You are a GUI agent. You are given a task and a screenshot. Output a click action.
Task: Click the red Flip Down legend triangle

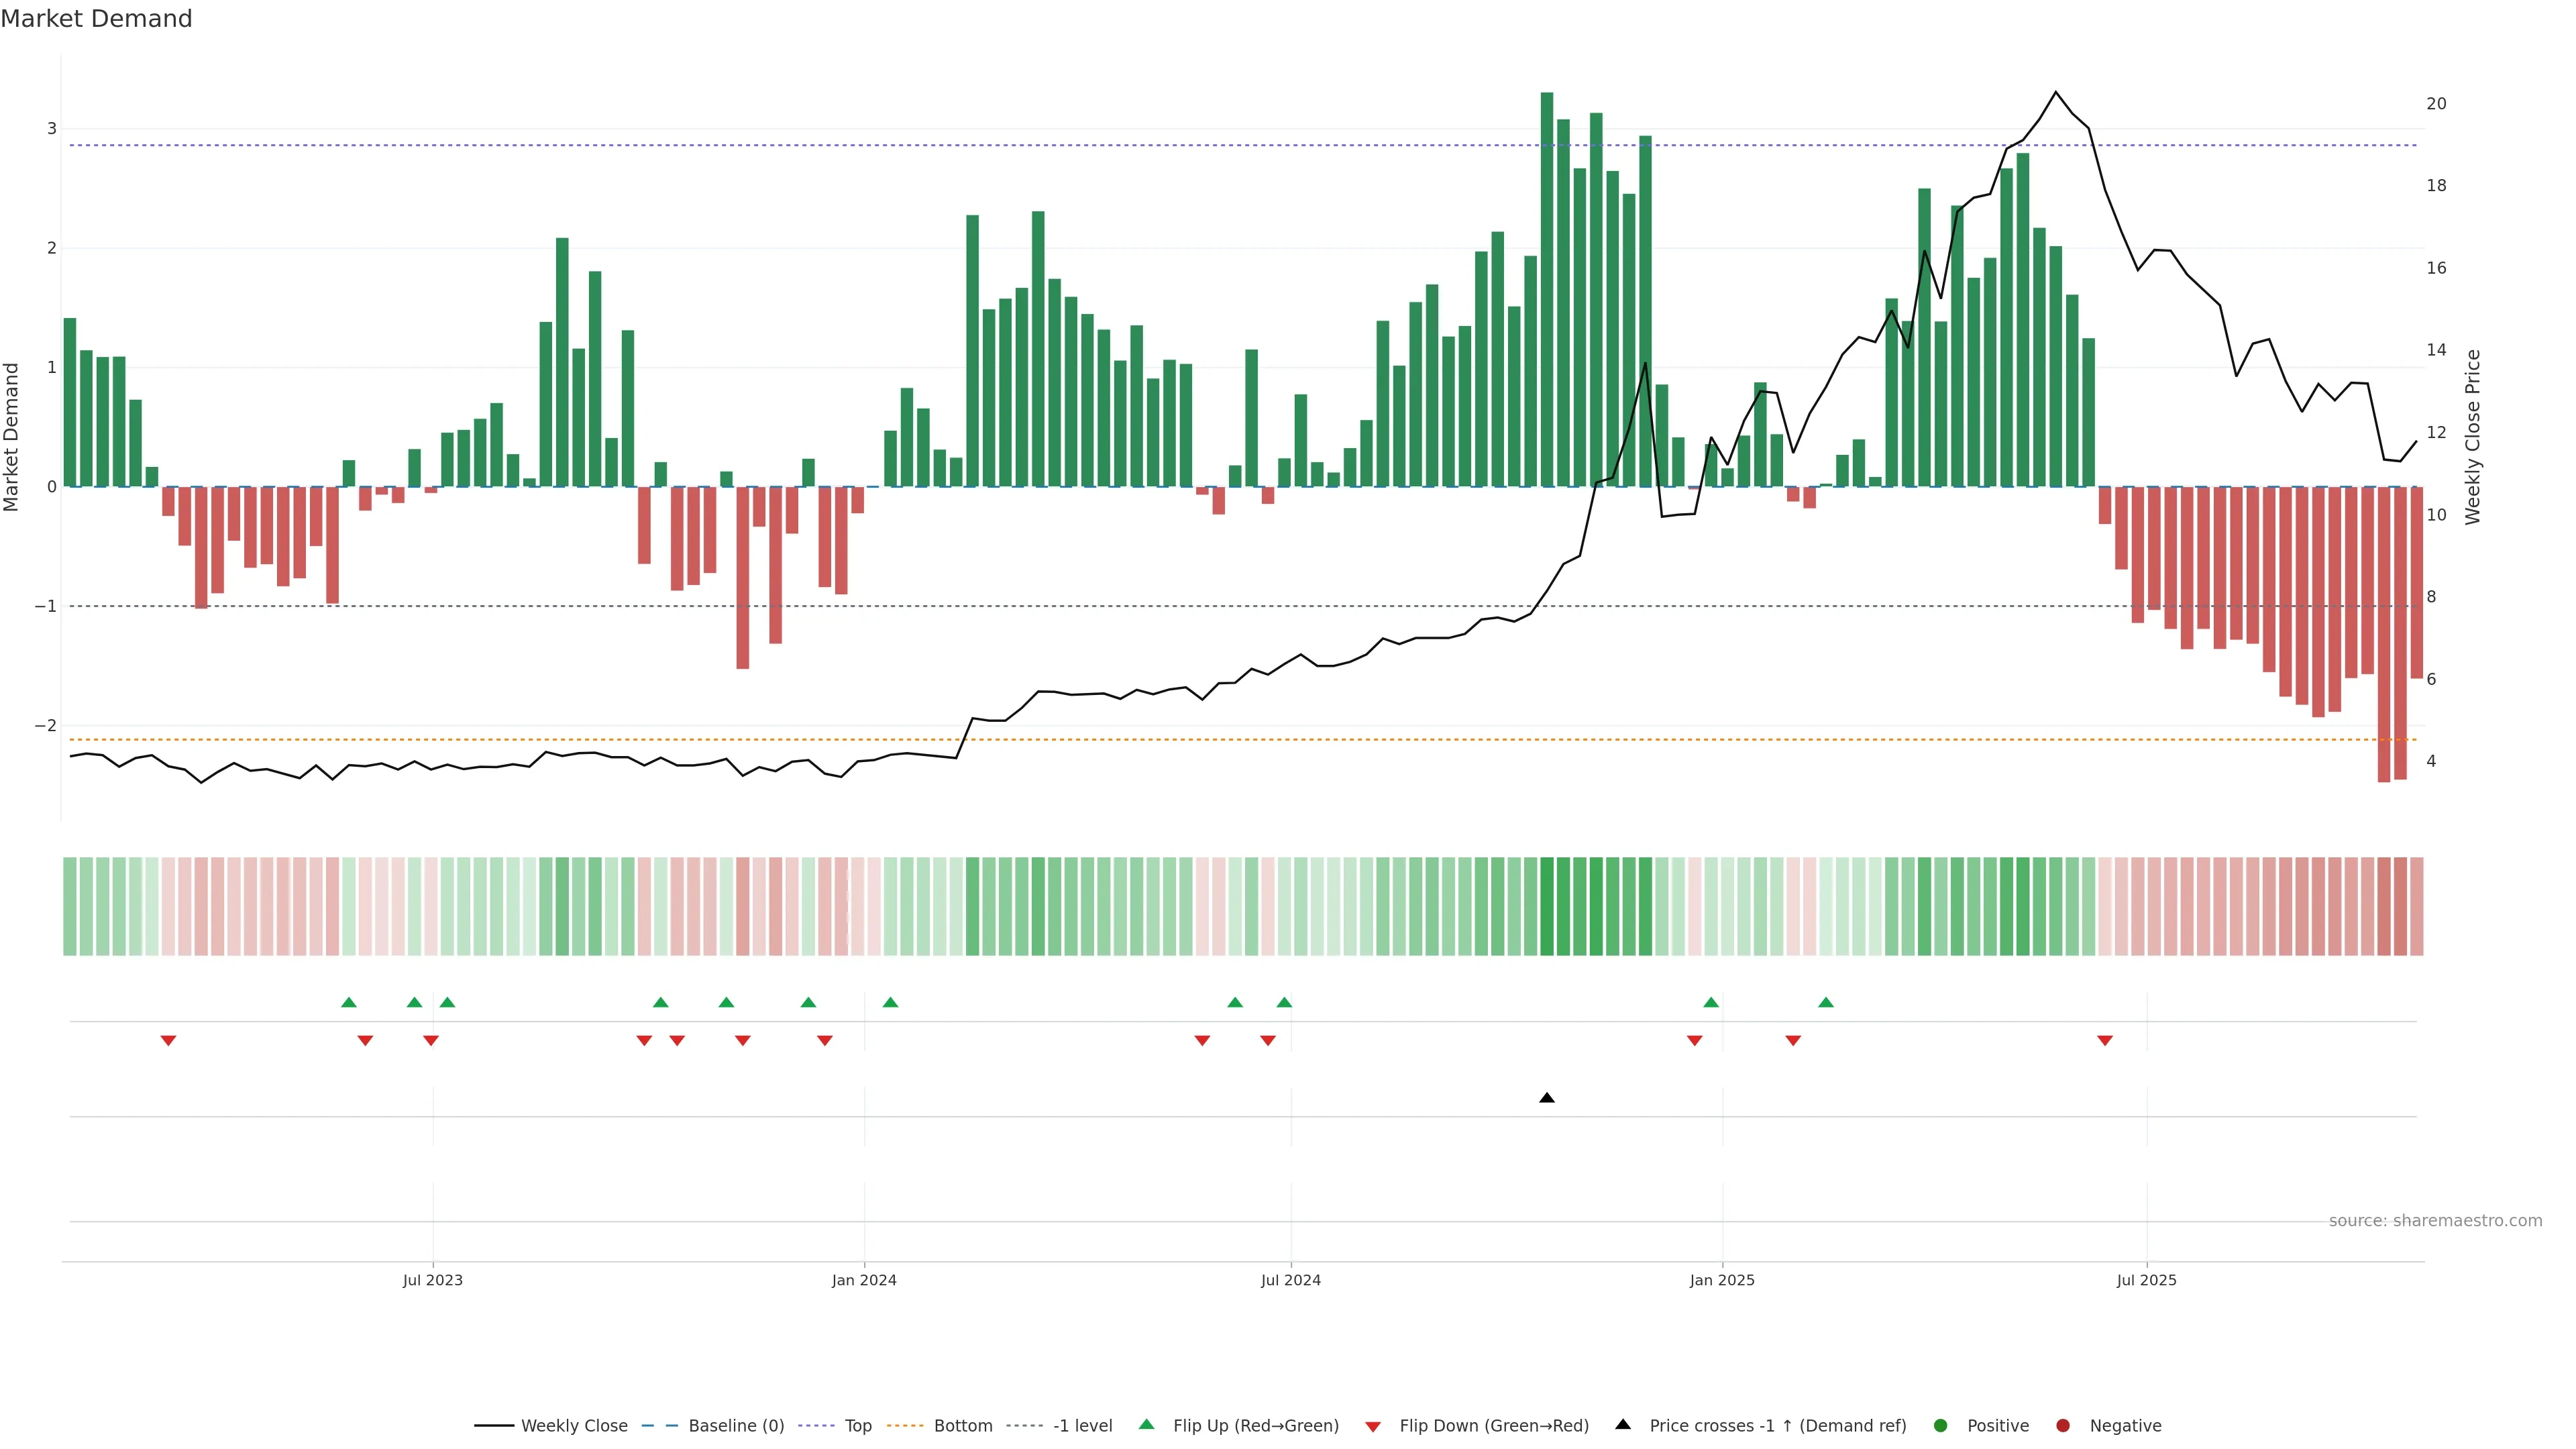point(1373,1426)
